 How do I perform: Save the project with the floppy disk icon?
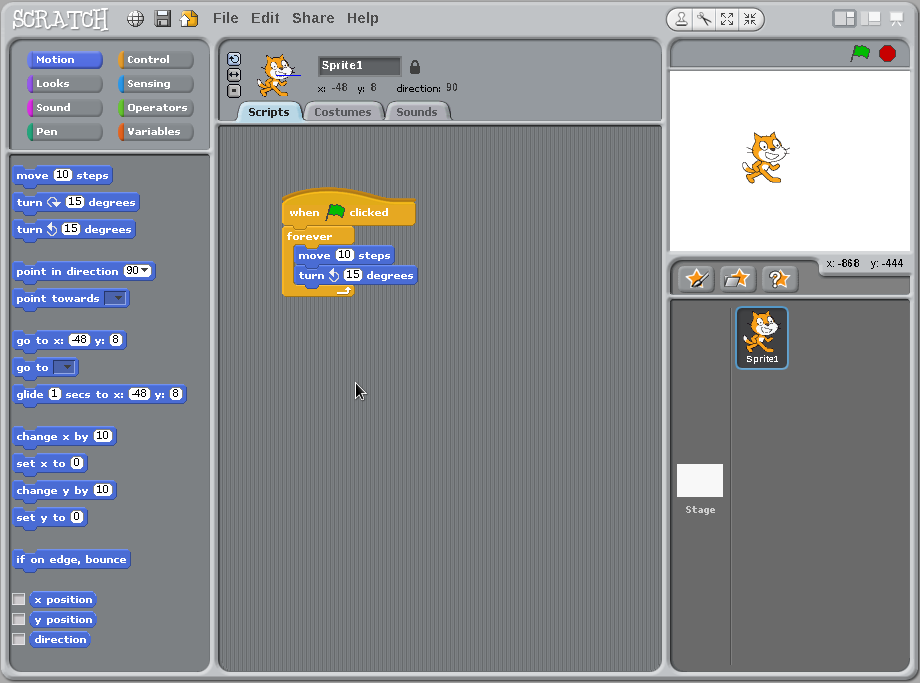pyautogui.click(x=163, y=19)
